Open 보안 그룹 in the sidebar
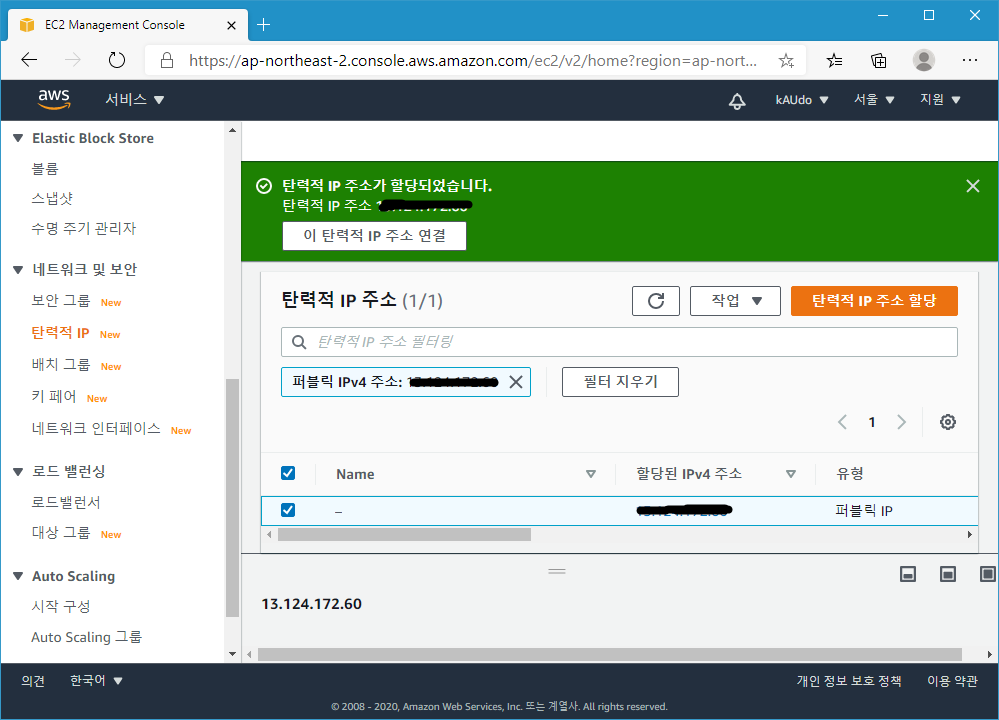Screen dimensions: 999x720 point(61,300)
